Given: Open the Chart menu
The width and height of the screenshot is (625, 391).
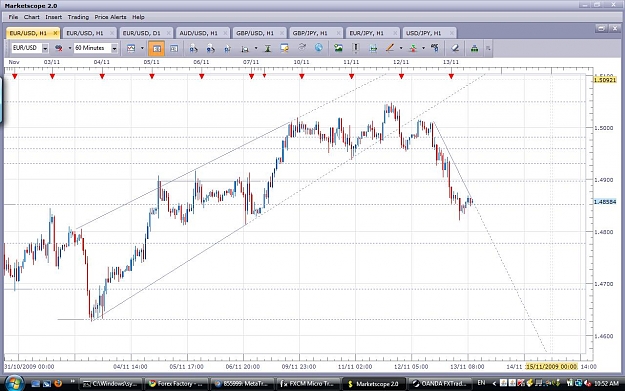Looking at the screenshot, I should (x=31, y=17).
